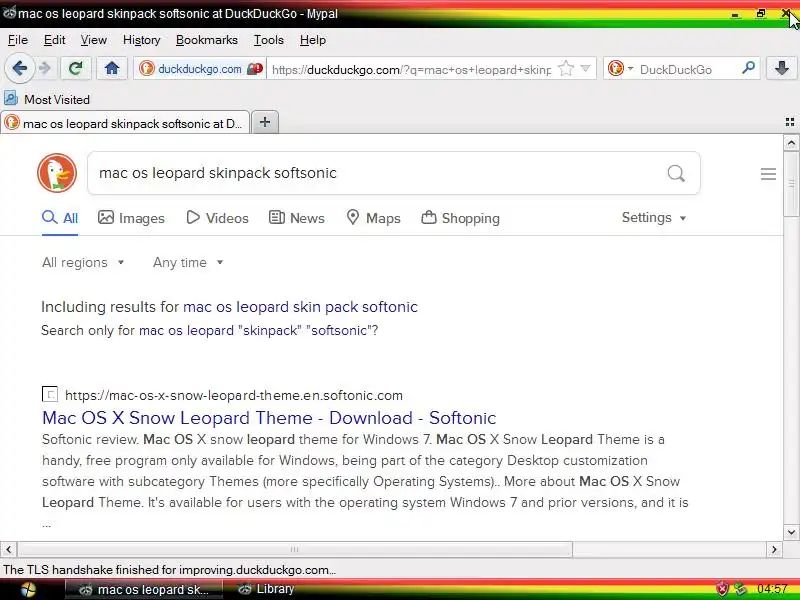This screenshot has width=800, height=600.
Task: Bookmark this page with the star icon
Action: point(565,68)
